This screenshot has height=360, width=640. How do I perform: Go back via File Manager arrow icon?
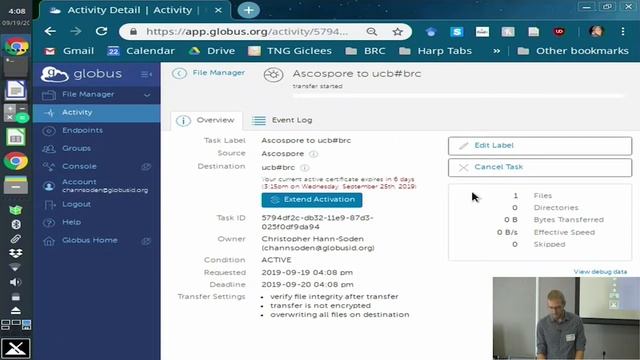click(x=179, y=73)
